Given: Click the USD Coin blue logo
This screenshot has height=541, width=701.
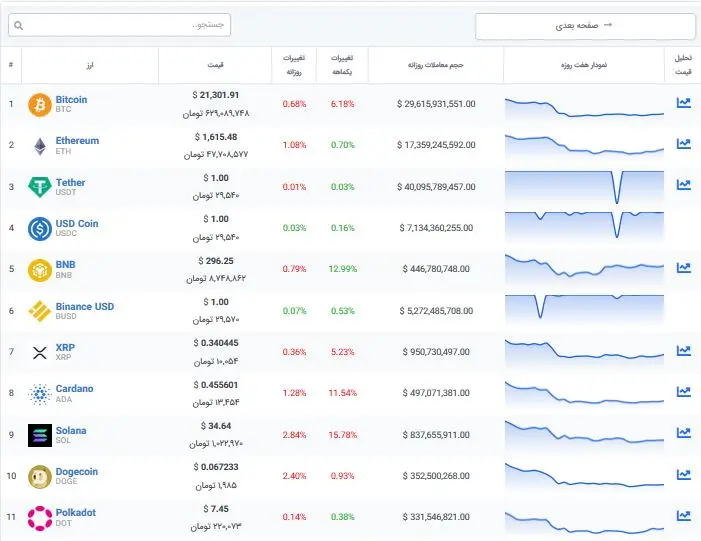Looking at the screenshot, I should coord(40,228).
